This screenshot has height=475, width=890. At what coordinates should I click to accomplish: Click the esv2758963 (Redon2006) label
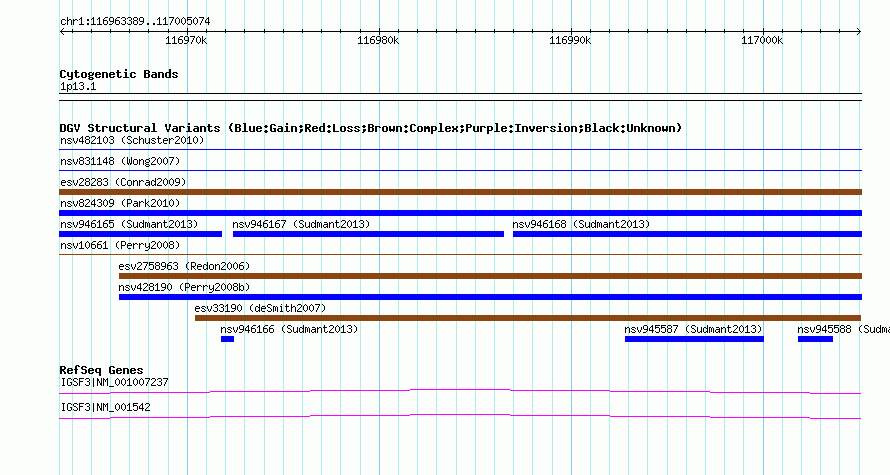(x=184, y=266)
